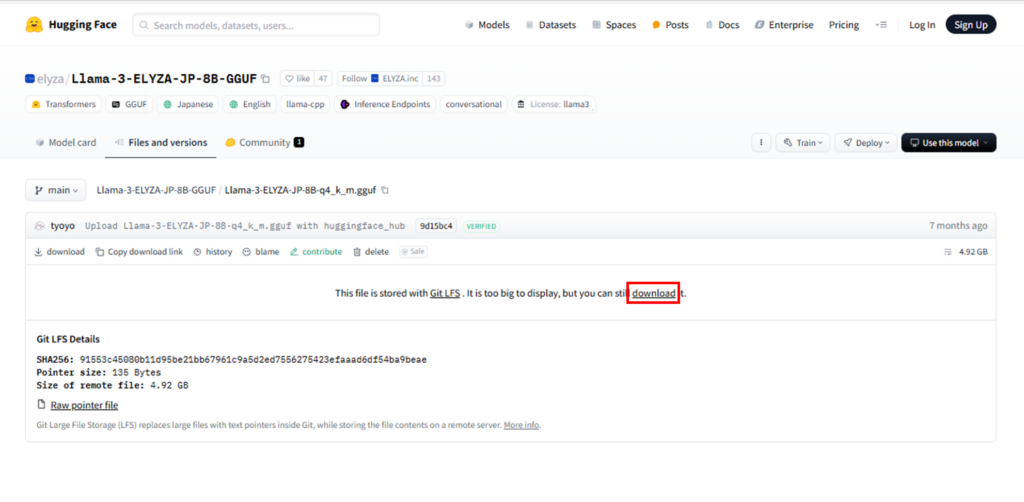1024x502 pixels.
Task: Open the Docs page
Action: tap(722, 25)
